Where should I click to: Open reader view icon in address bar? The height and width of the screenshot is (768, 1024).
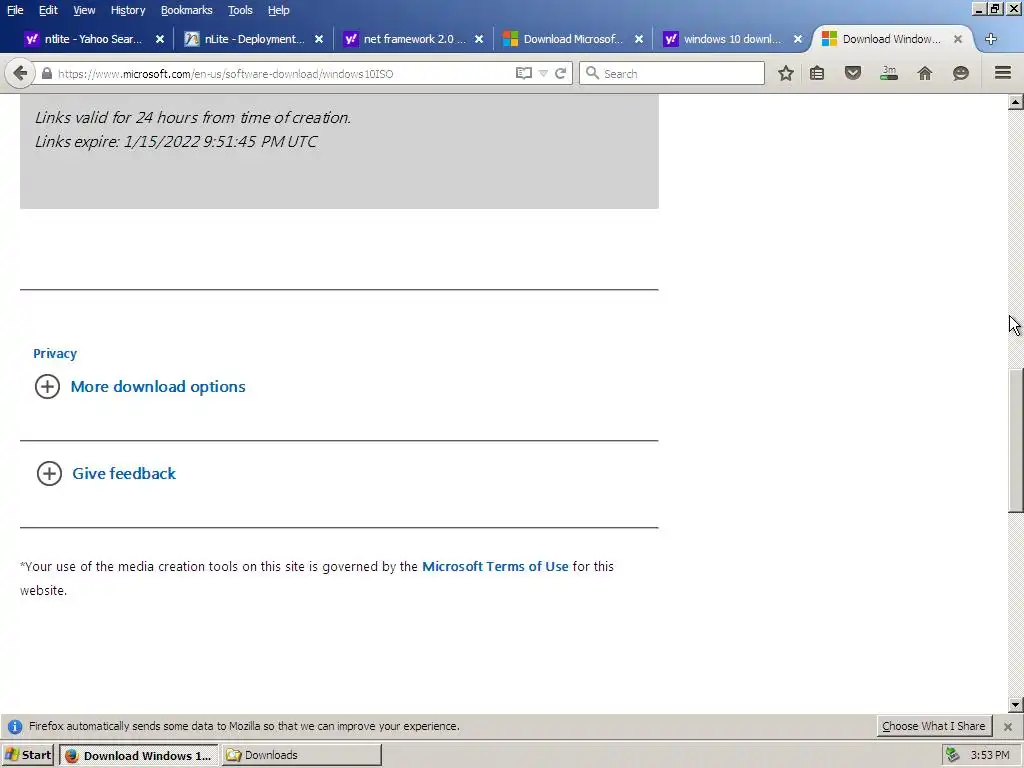[x=524, y=73]
